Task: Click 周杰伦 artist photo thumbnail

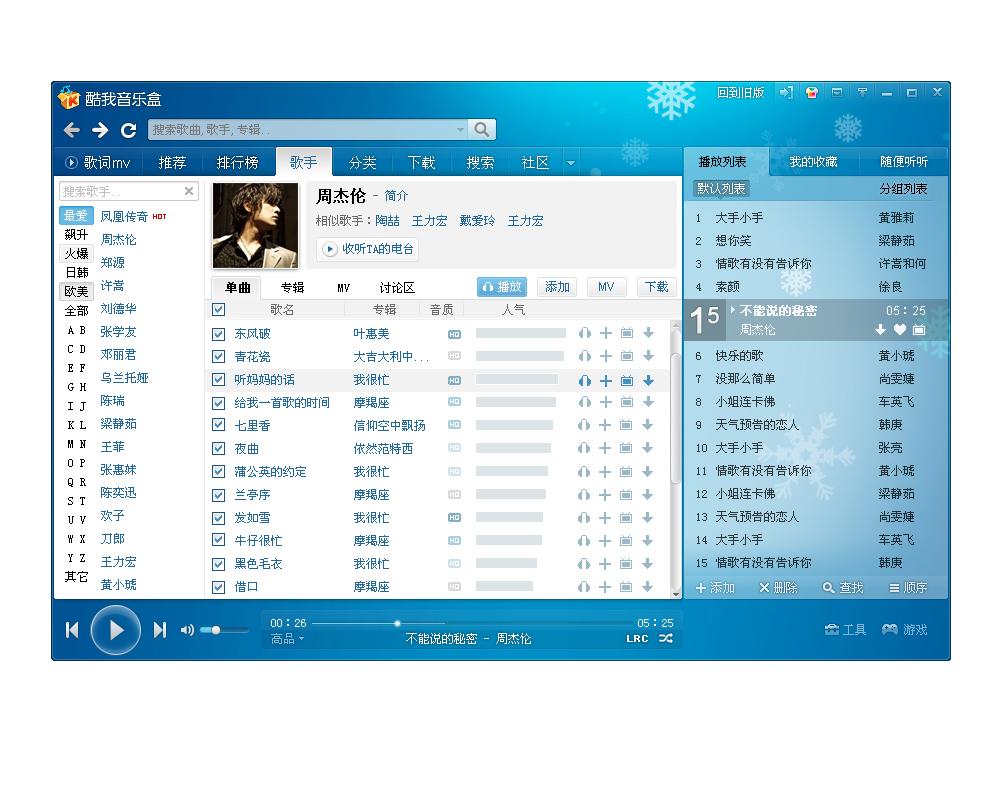Action: pyautogui.click(x=255, y=225)
